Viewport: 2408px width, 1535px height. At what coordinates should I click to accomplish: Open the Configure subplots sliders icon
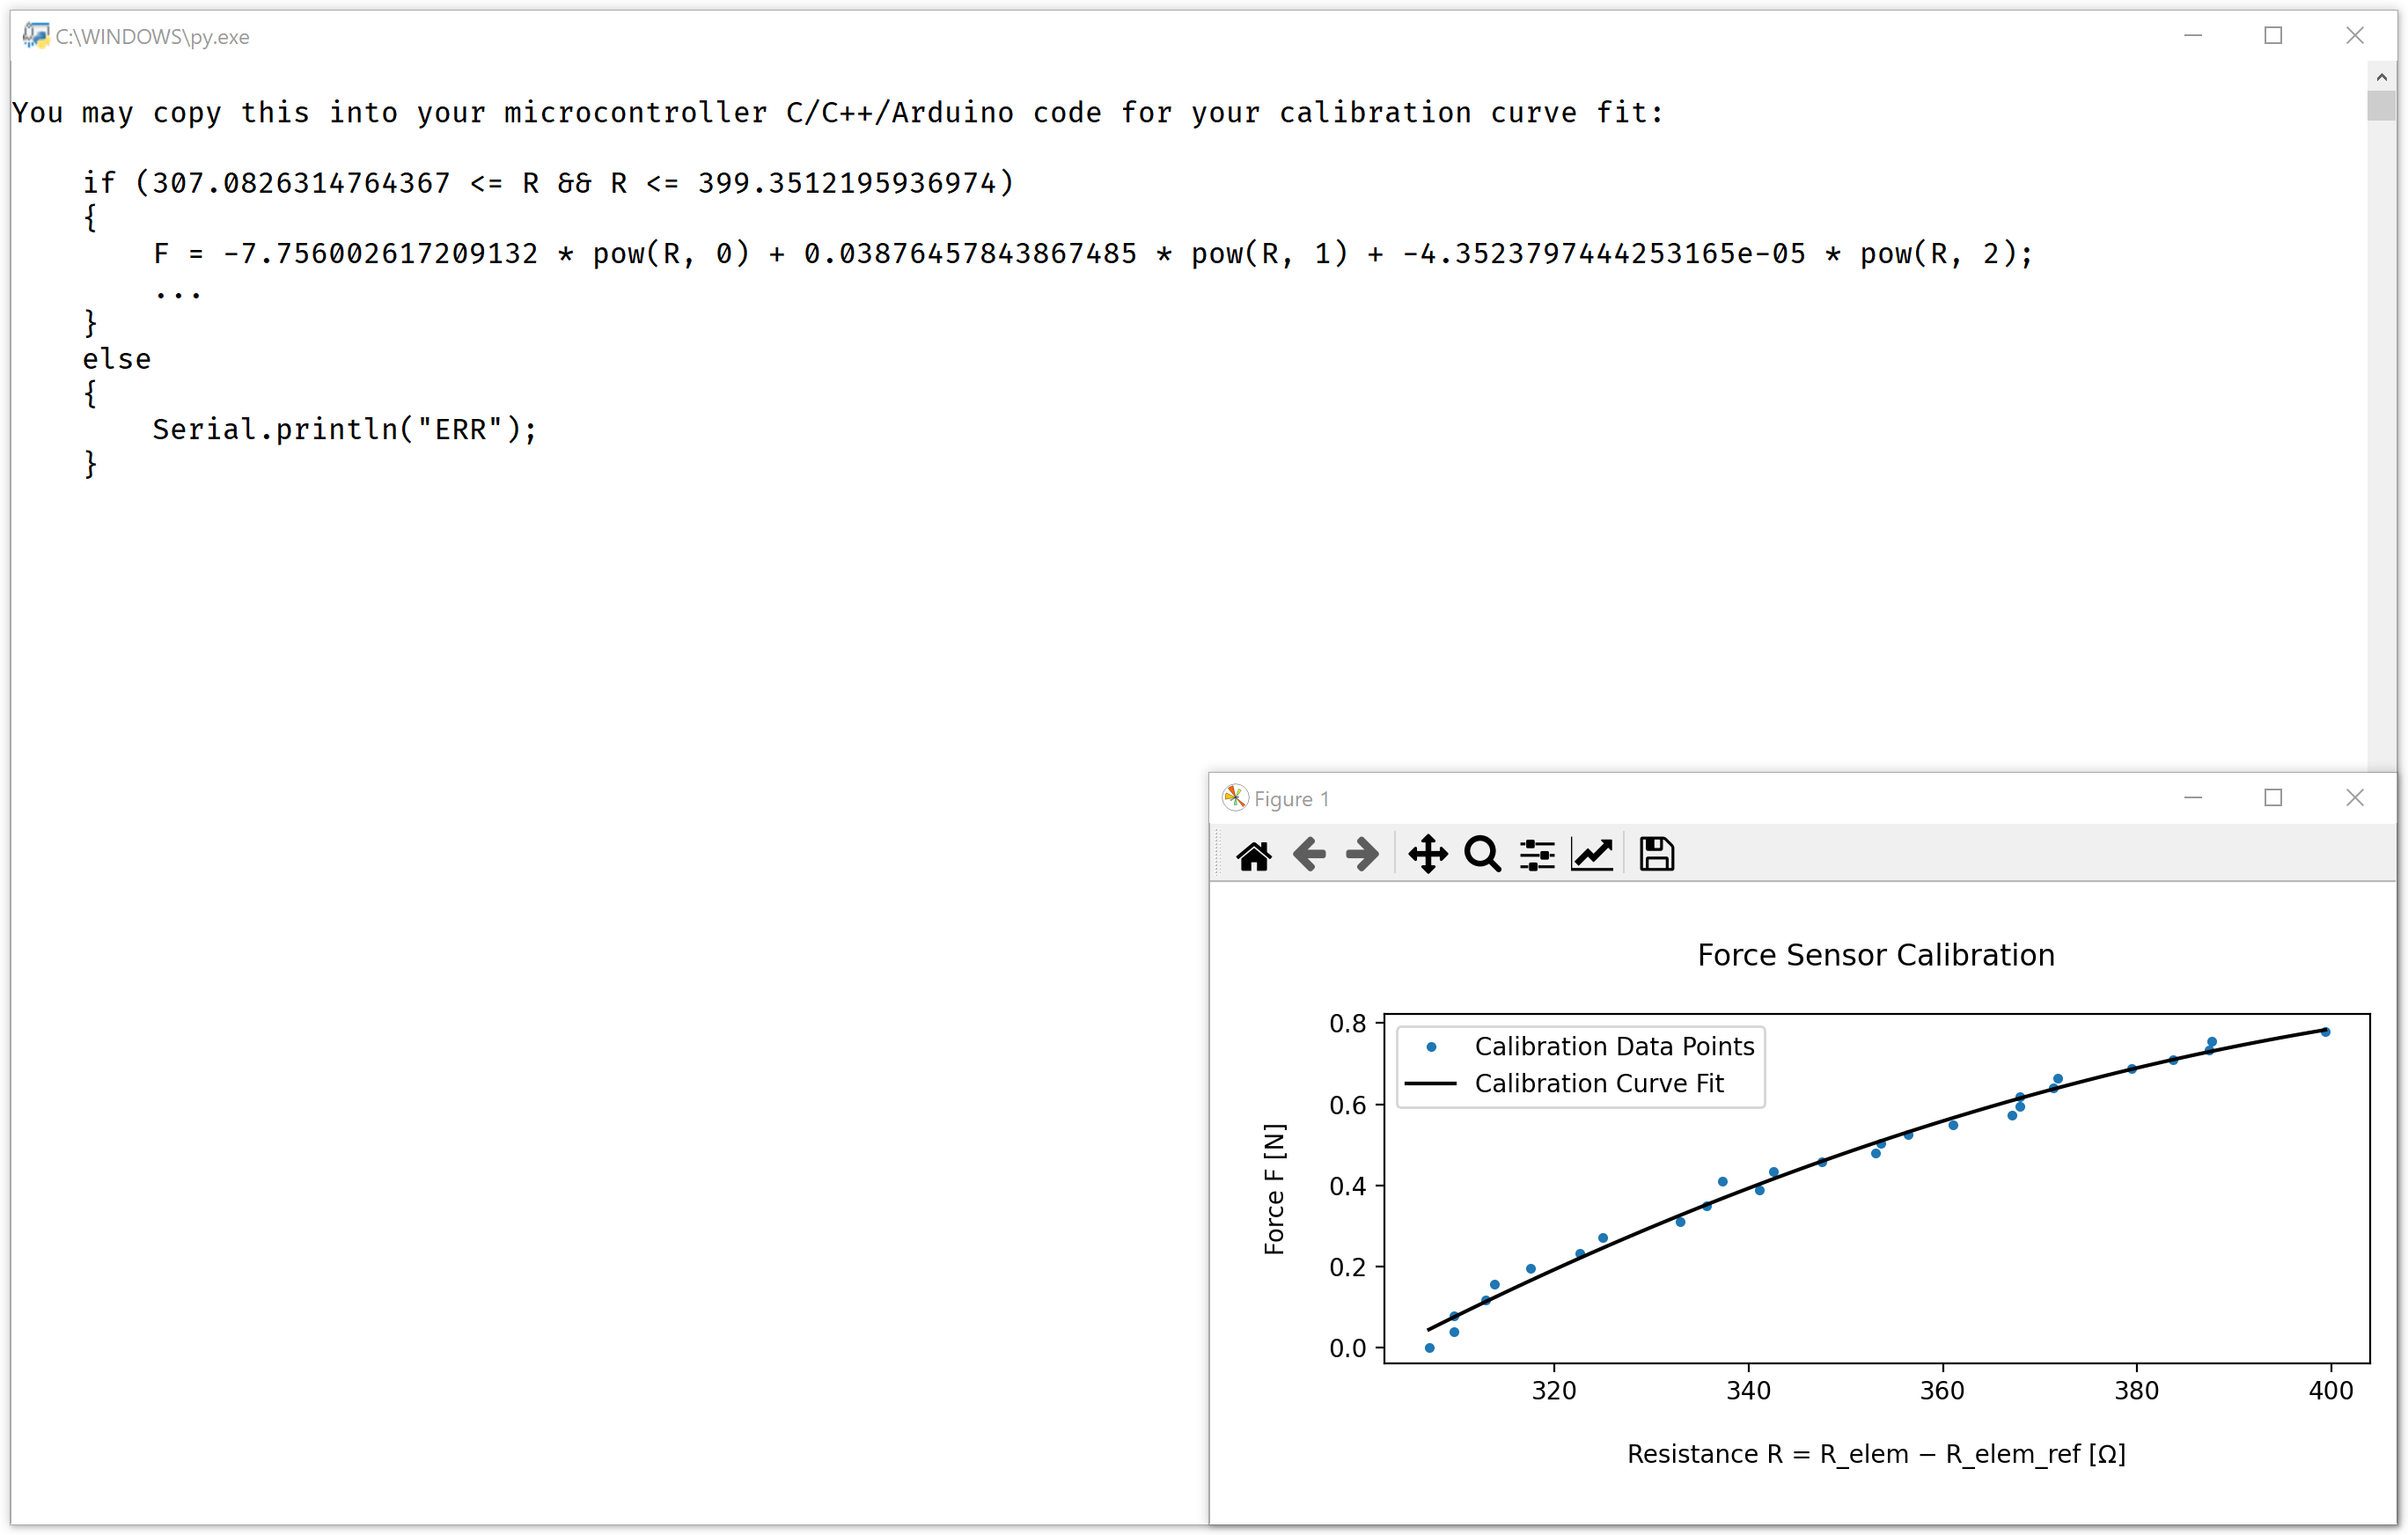click(1537, 855)
